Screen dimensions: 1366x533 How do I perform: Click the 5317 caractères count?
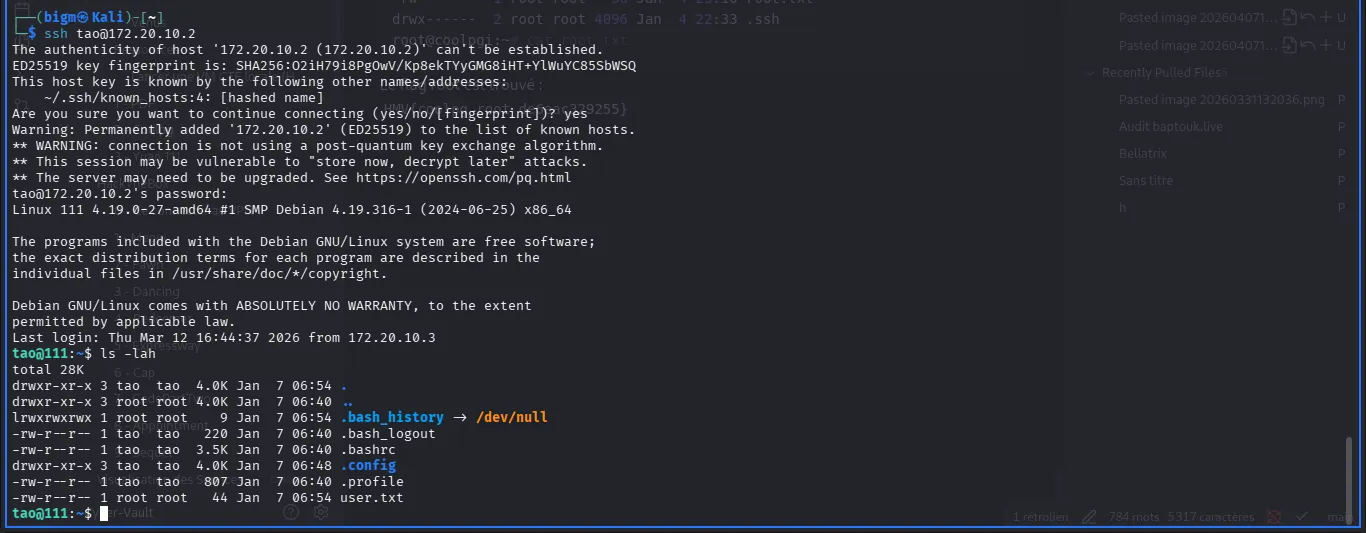pos(1211,517)
